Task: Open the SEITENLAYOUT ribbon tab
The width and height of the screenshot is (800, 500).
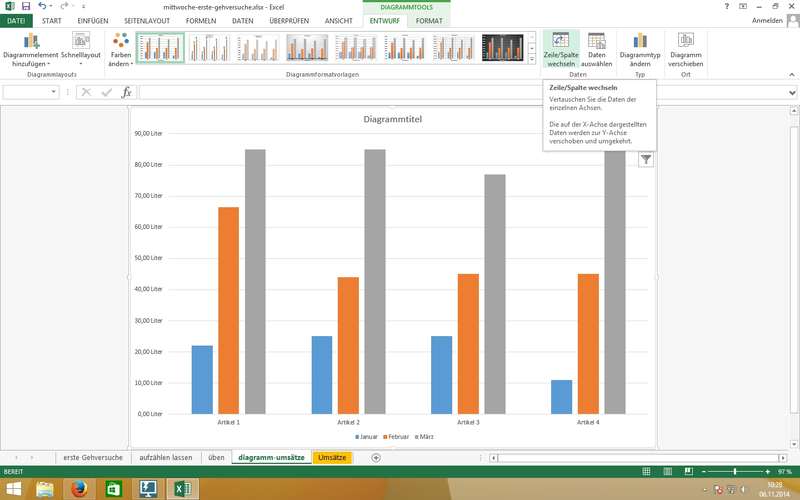Action: 147,20
